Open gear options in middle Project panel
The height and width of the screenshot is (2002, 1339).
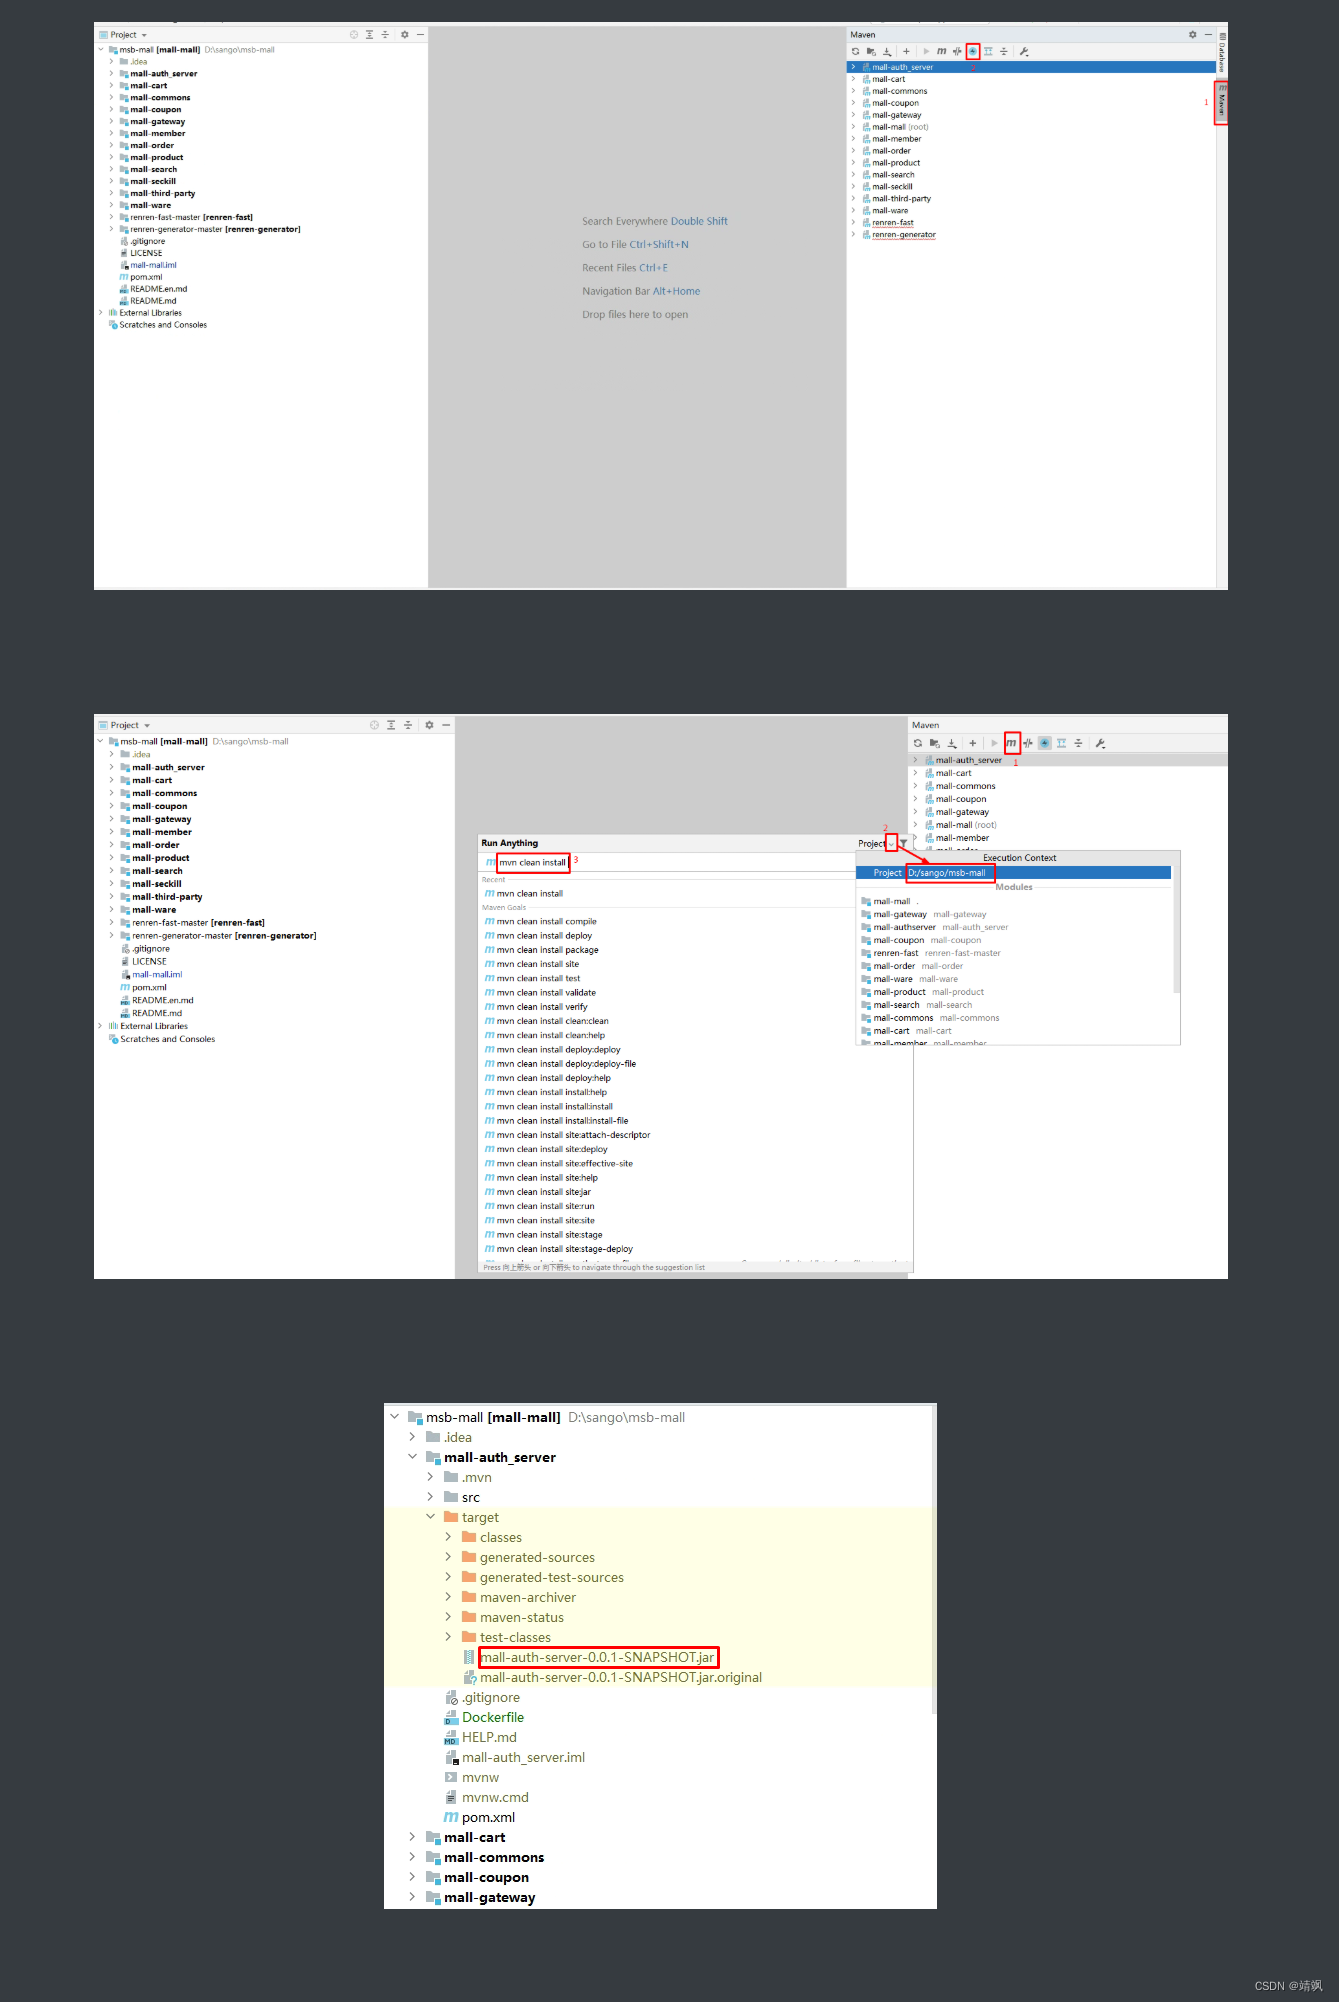[429, 725]
